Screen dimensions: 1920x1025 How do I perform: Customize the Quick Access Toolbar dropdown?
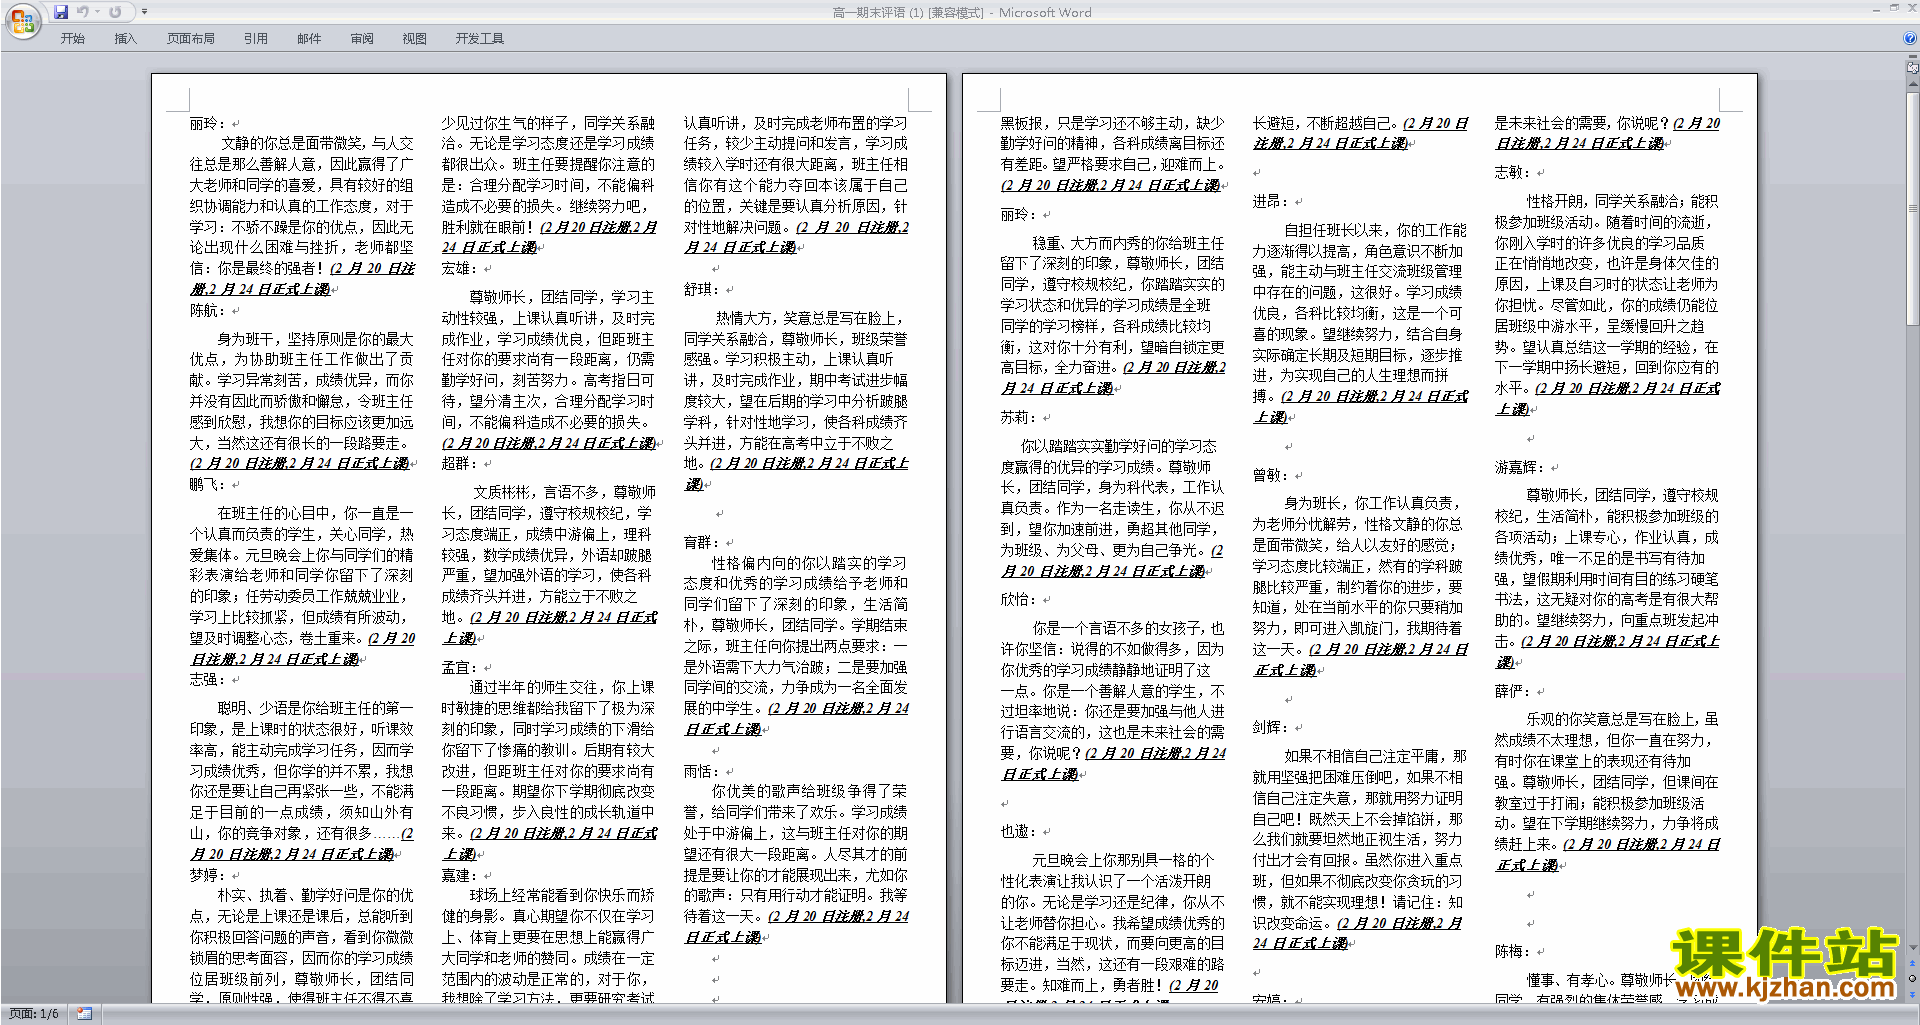coord(144,12)
